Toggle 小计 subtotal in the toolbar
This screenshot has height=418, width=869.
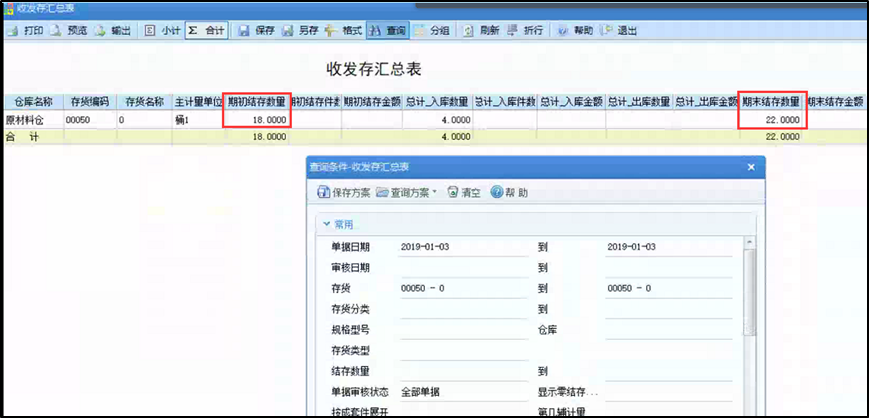point(163,31)
